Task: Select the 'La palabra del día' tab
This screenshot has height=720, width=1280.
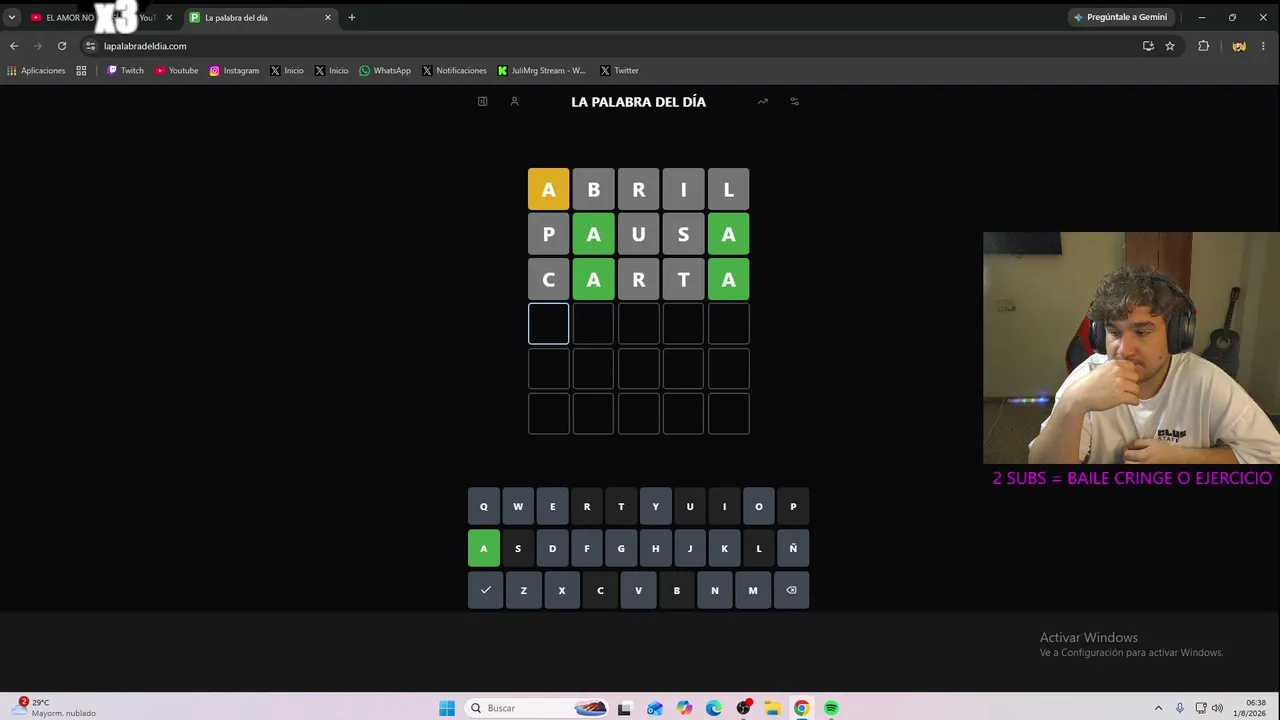Action: (260, 17)
